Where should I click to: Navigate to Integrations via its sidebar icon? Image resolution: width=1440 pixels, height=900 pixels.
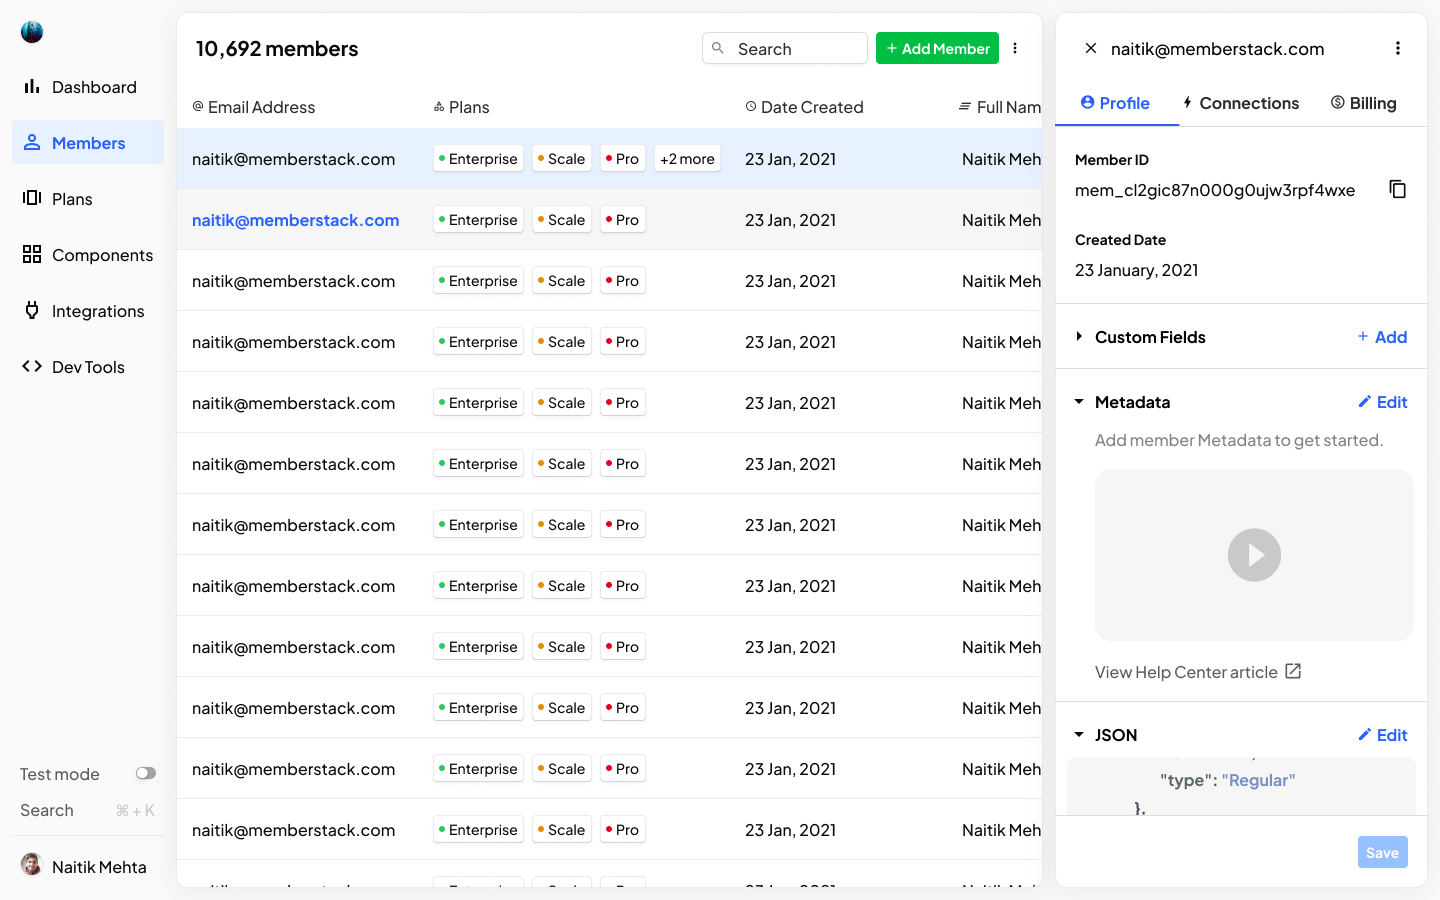pos(31,311)
